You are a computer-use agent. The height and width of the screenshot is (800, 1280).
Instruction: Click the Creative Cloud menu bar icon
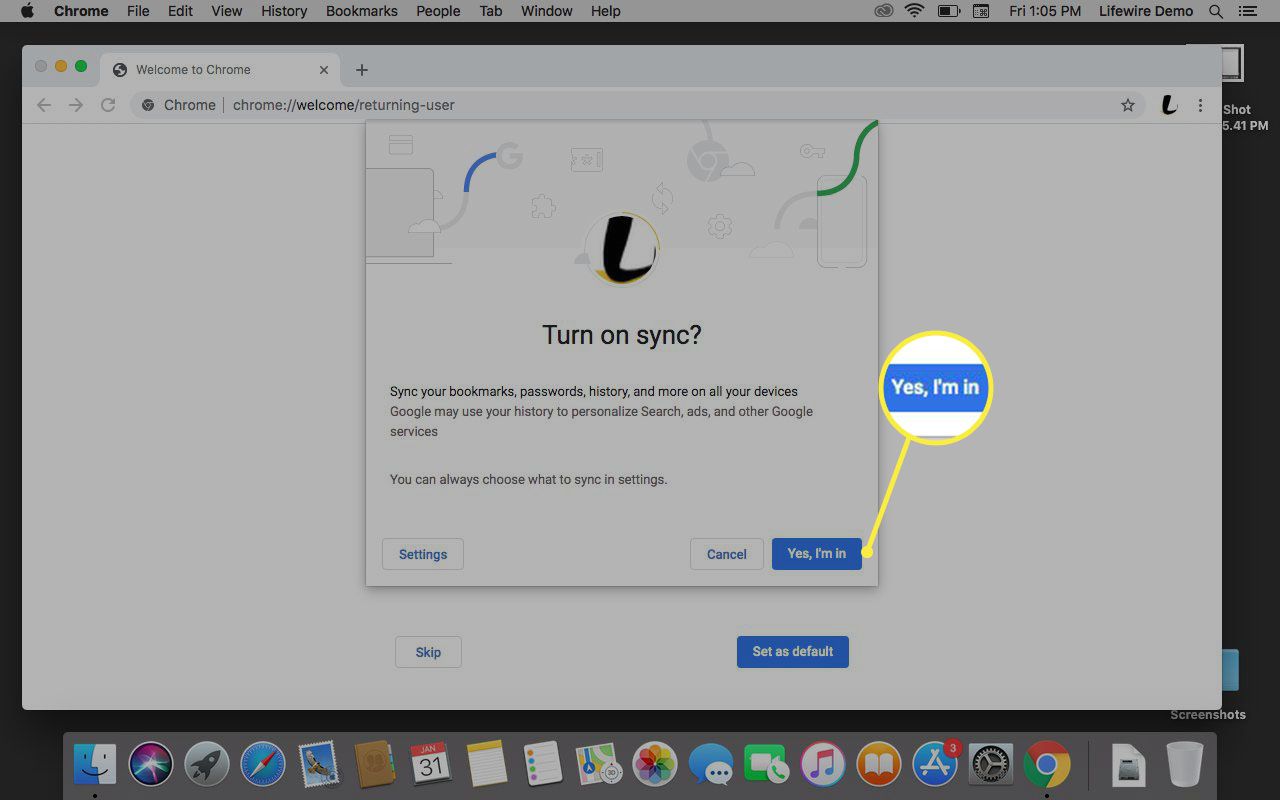[x=883, y=11]
